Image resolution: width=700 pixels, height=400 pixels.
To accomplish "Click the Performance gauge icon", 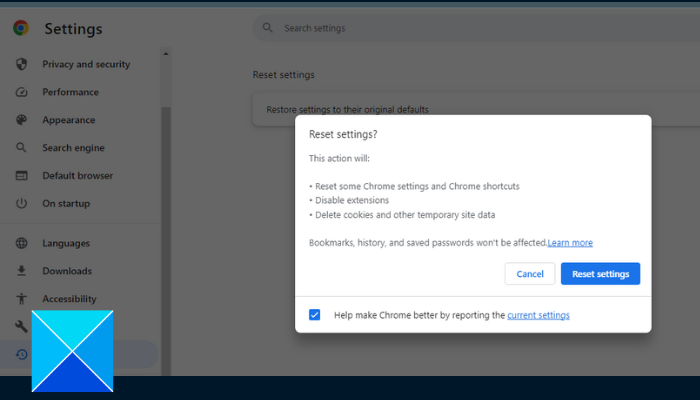I will [x=21, y=92].
